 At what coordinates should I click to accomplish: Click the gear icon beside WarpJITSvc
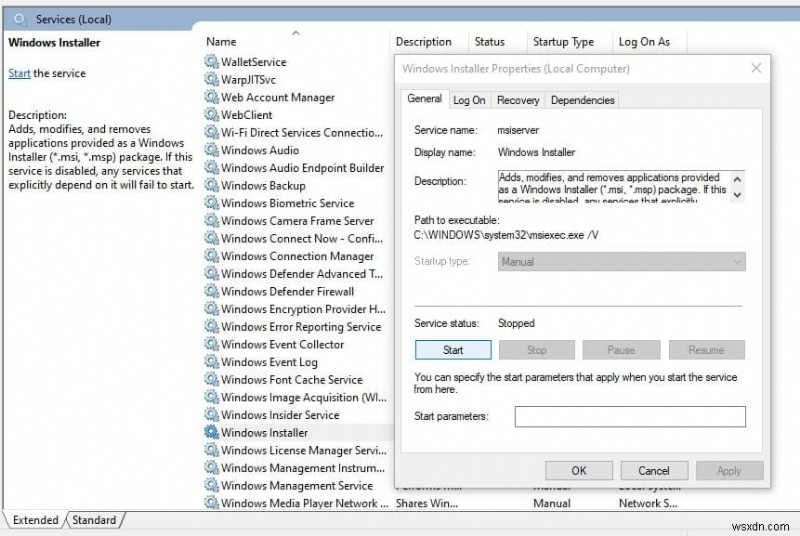211,79
